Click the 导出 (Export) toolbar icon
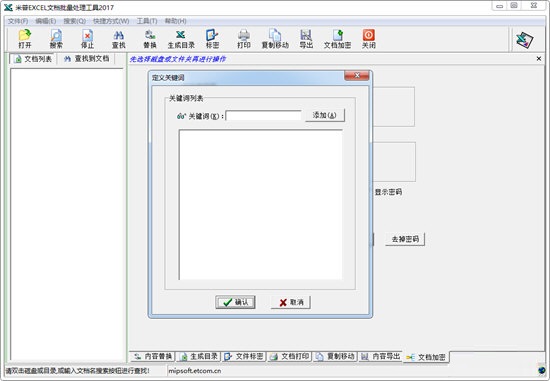The height and width of the screenshot is (381, 550). click(x=306, y=39)
